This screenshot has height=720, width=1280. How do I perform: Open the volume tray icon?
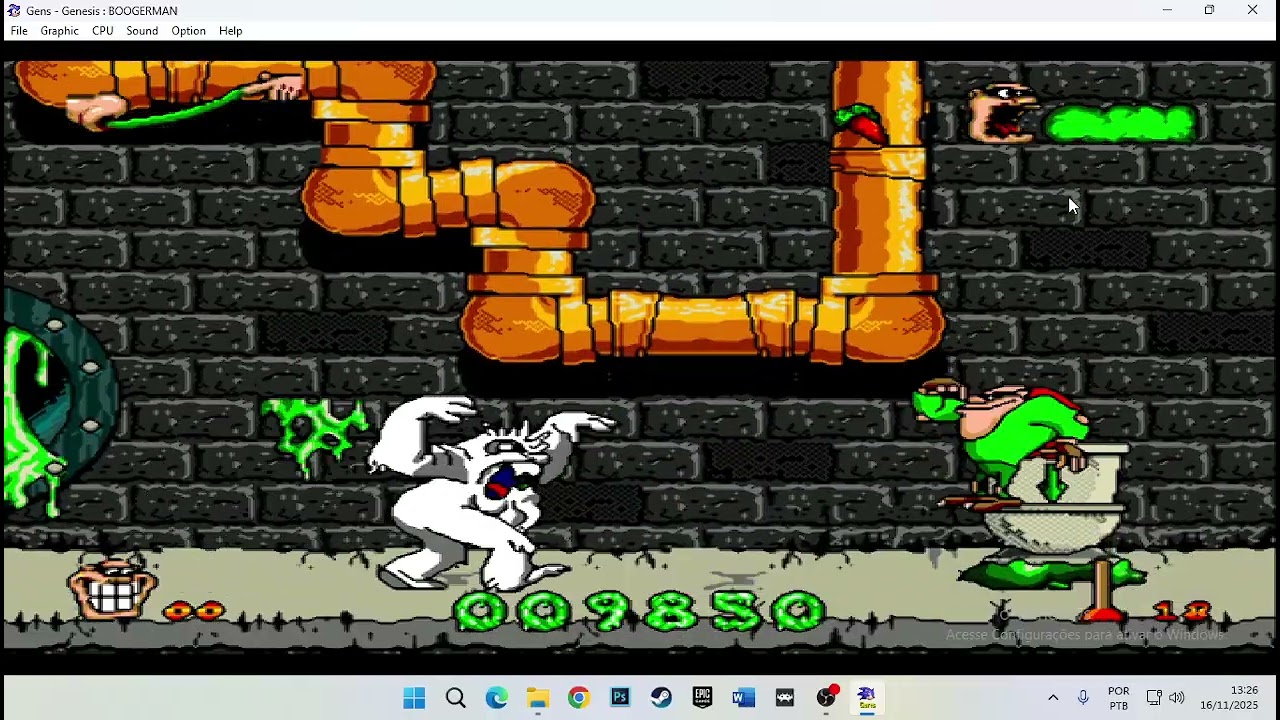click(1177, 698)
